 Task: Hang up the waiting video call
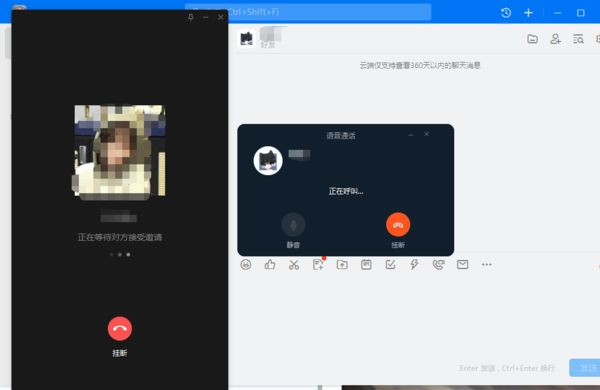pos(120,328)
